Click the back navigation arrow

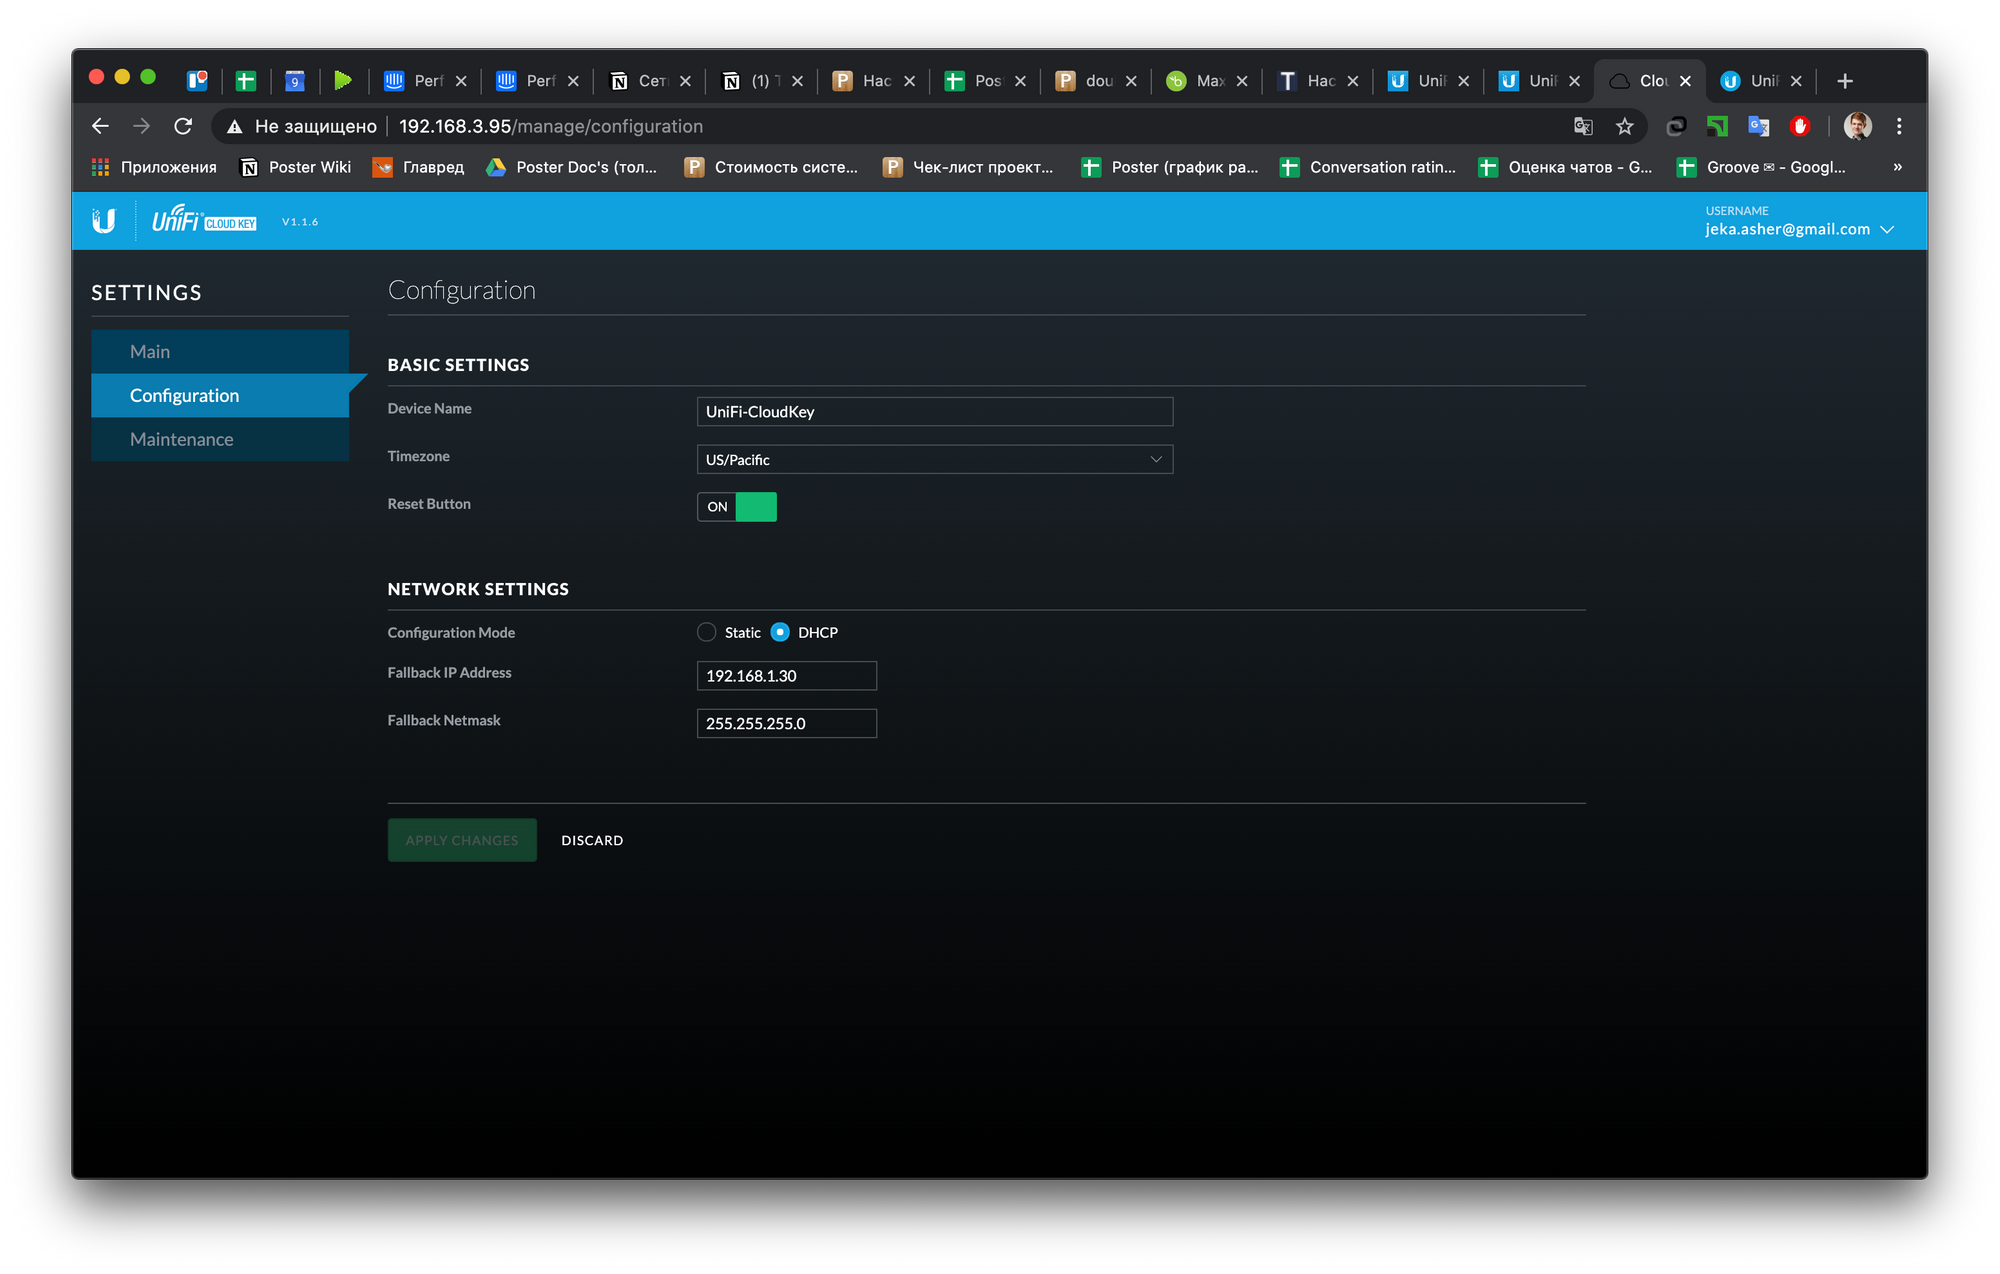pos(100,126)
